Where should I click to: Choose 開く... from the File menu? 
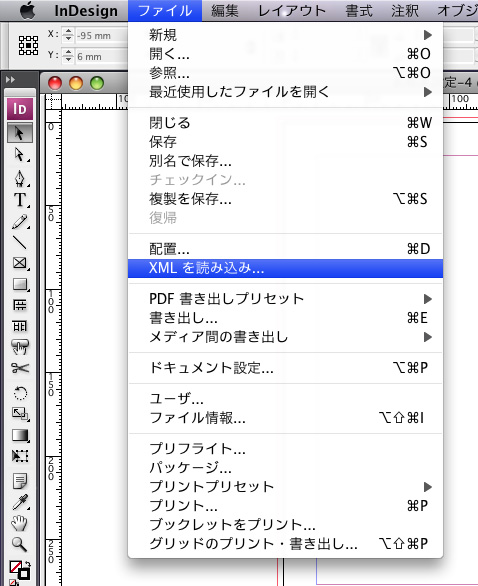click(x=285, y=54)
